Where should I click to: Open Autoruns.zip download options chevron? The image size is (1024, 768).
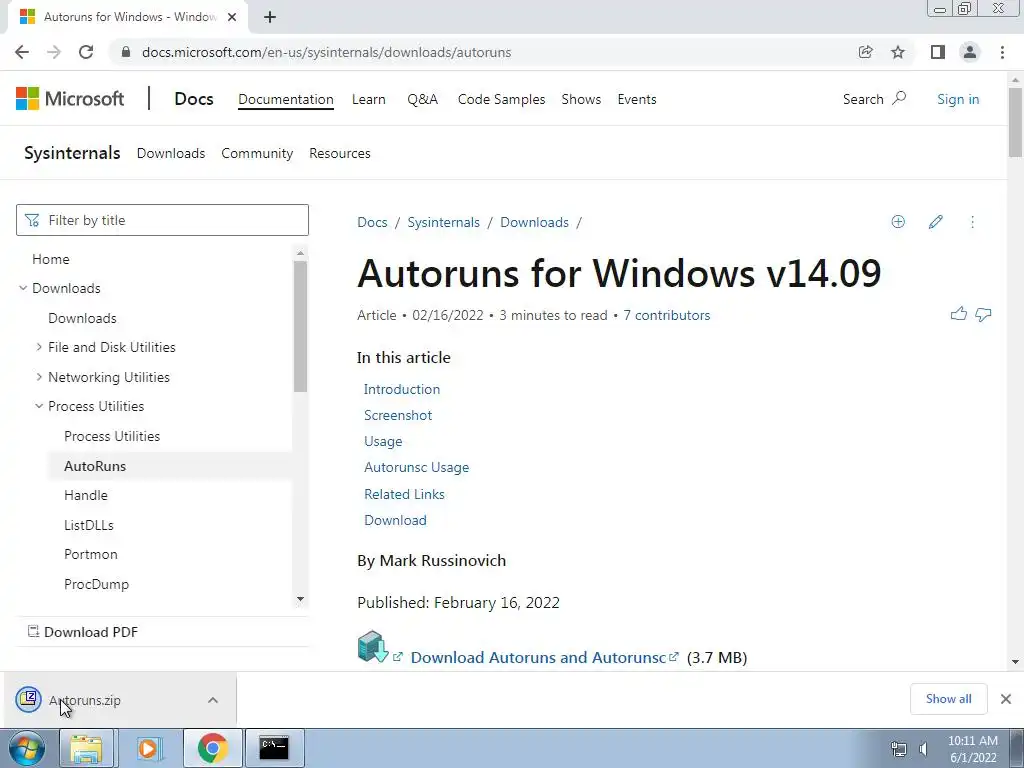click(213, 700)
